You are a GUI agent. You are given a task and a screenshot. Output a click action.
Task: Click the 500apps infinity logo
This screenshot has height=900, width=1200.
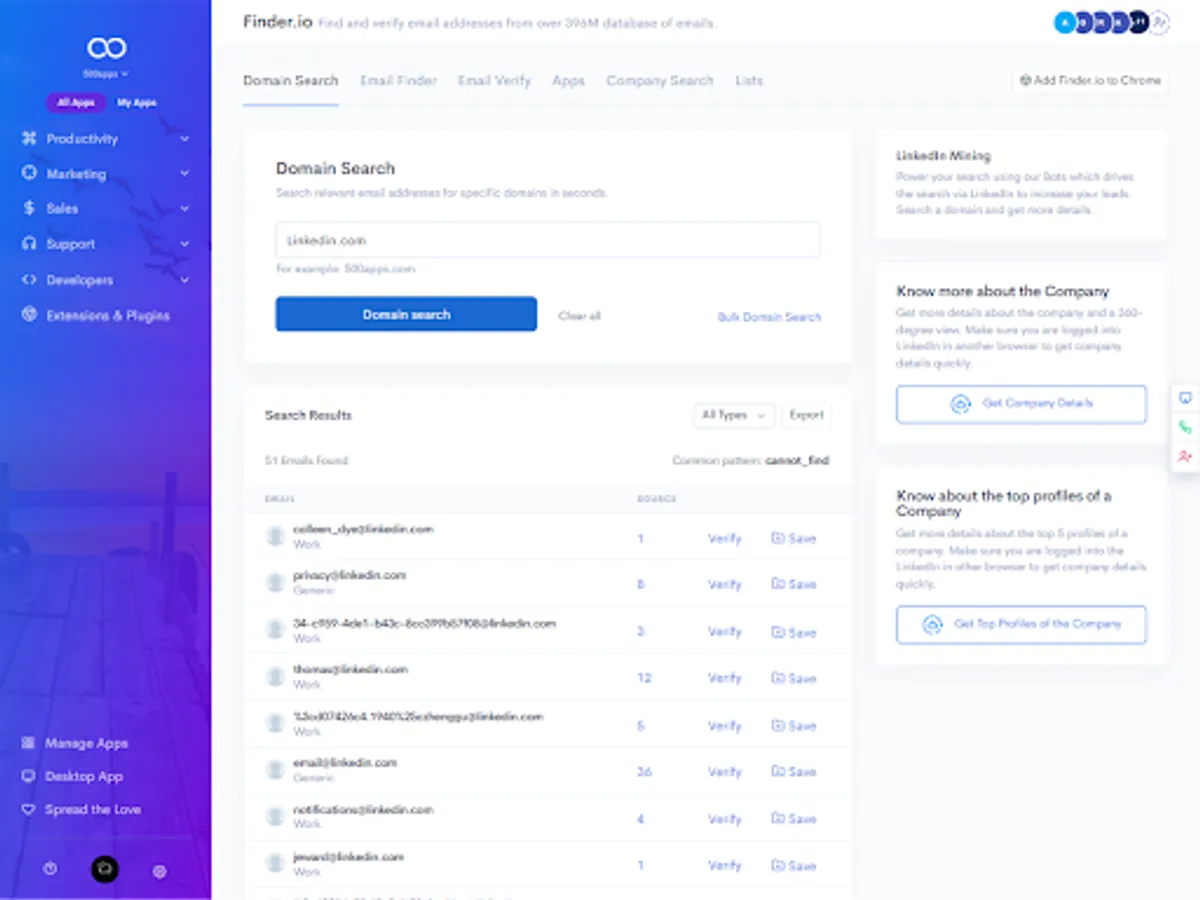tap(106, 48)
